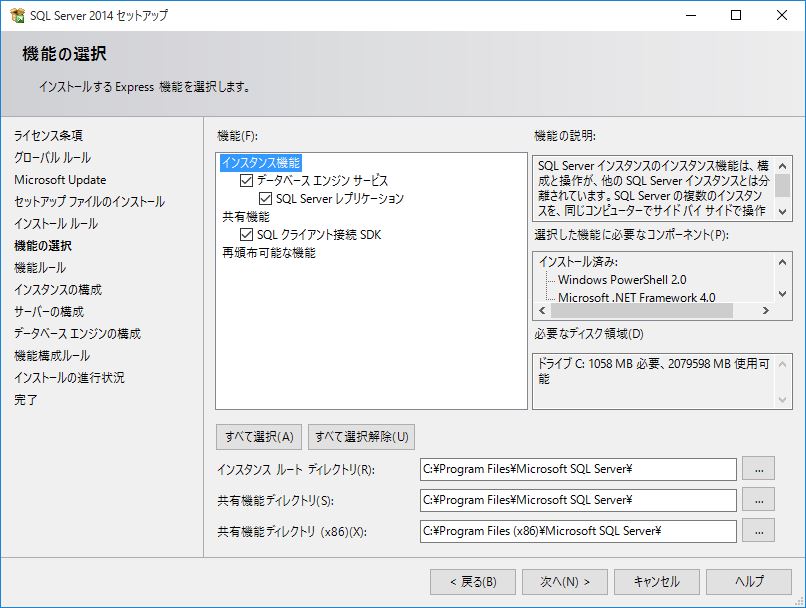806x608 pixels.
Task: Toggle SQL クライアント接続 SDK checkbox
Action: click(247, 235)
